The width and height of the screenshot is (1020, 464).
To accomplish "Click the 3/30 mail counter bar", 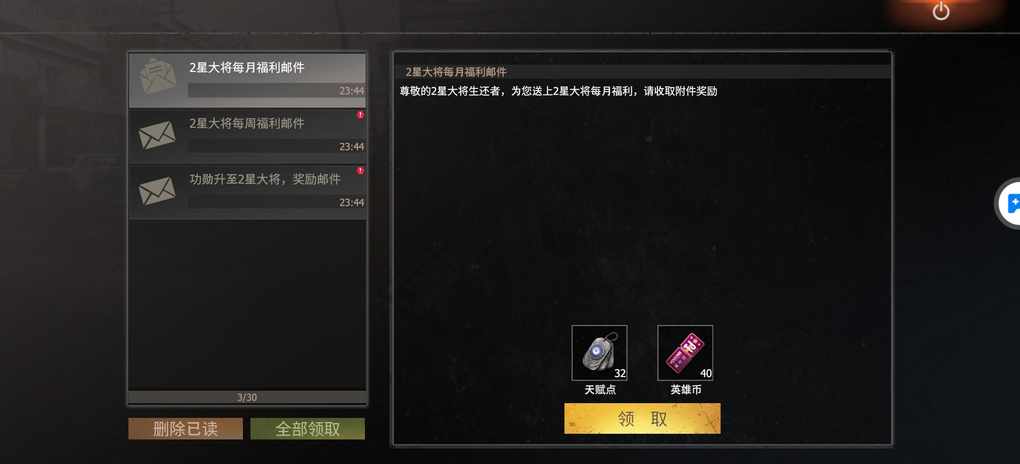I will tap(247, 397).
